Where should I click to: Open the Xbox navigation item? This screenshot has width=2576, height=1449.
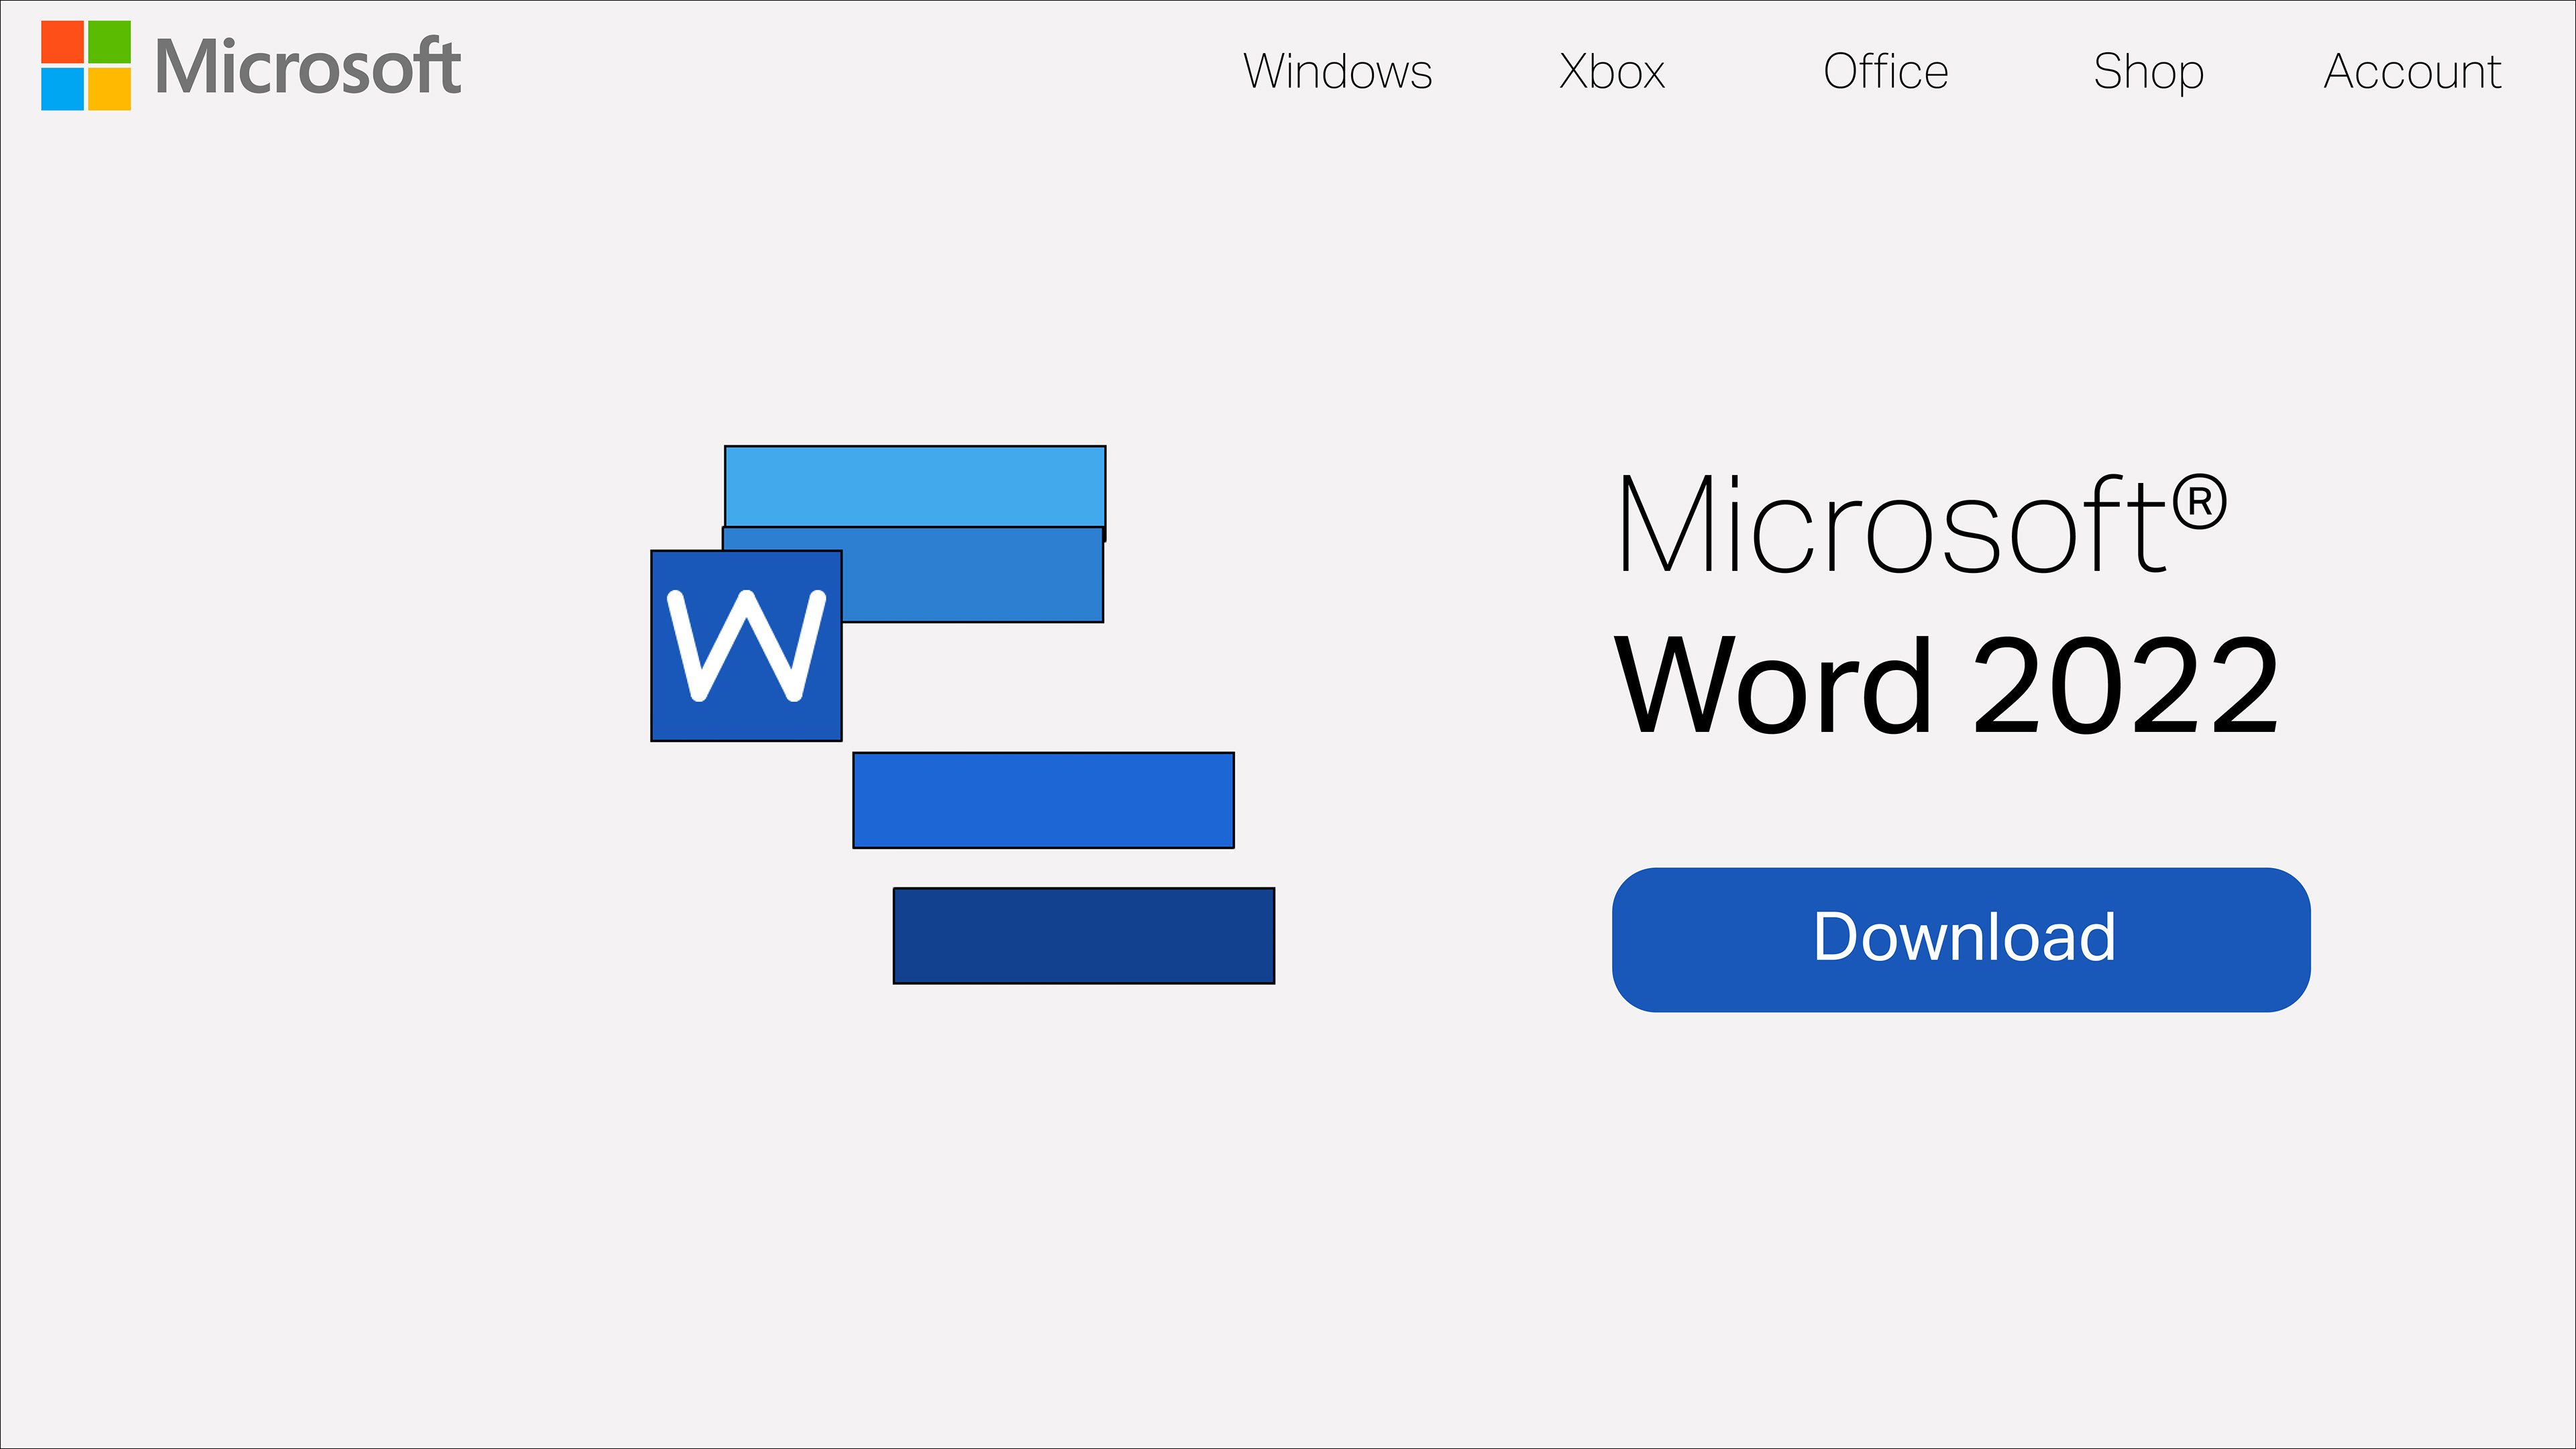tap(1612, 71)
